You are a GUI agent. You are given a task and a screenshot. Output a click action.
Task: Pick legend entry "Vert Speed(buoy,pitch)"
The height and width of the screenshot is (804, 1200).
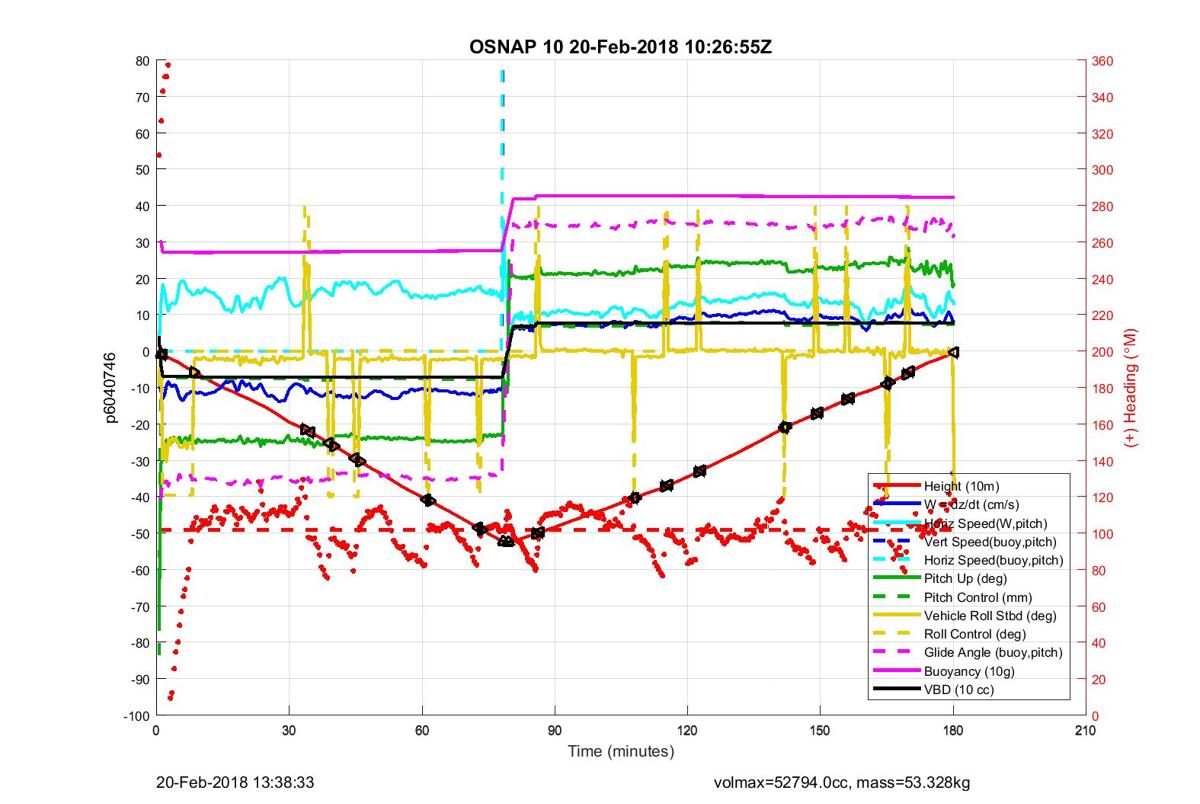[x=989, y=541]
